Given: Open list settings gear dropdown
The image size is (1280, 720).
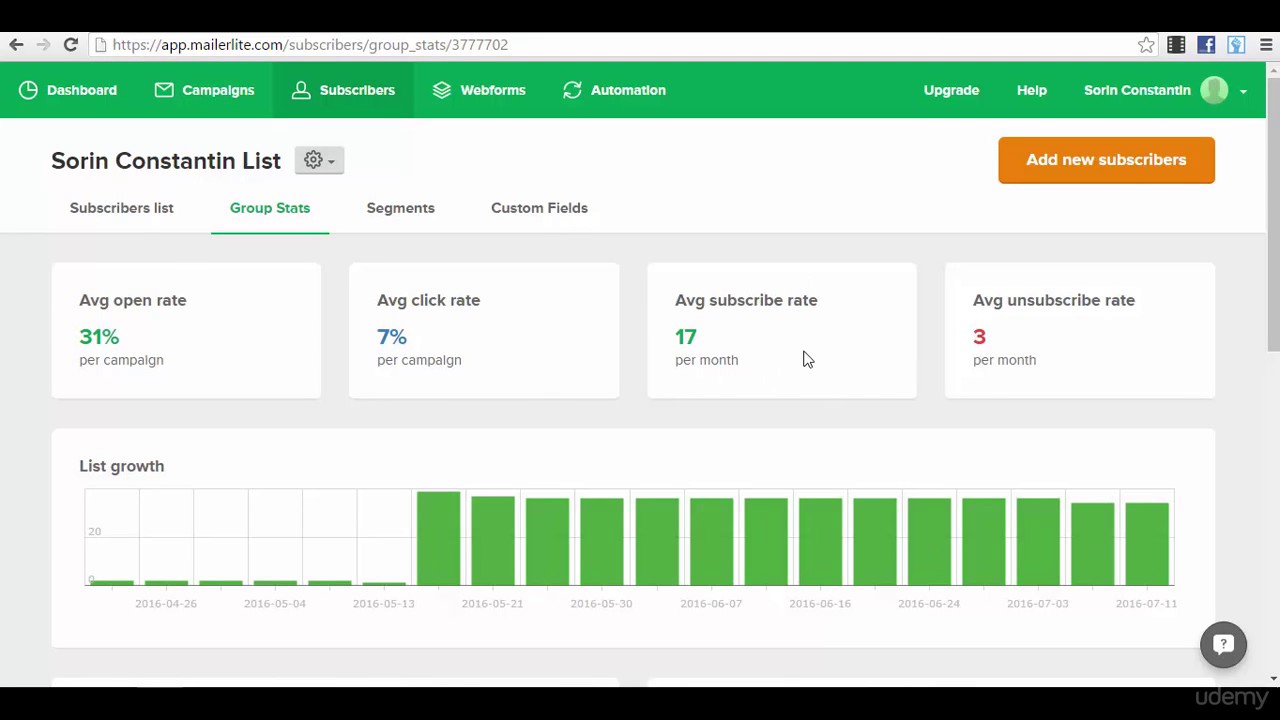Looking at the screenshot, I should [x=319, y=160].
